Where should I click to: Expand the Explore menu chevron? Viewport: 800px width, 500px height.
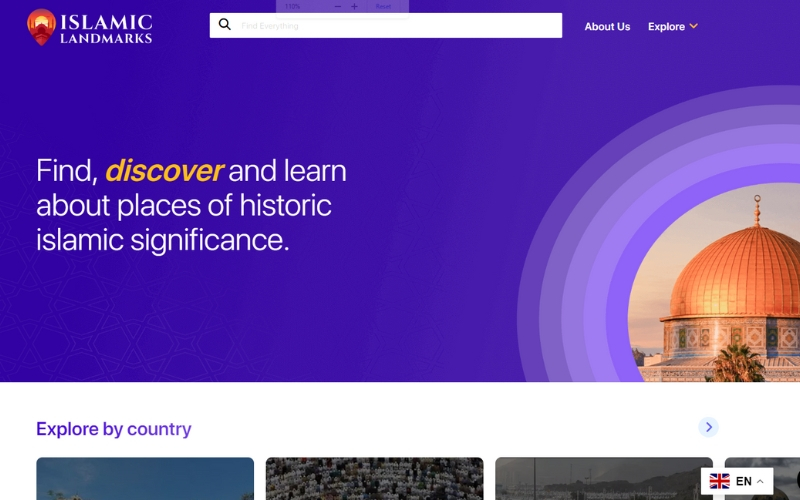pos(693,26)
